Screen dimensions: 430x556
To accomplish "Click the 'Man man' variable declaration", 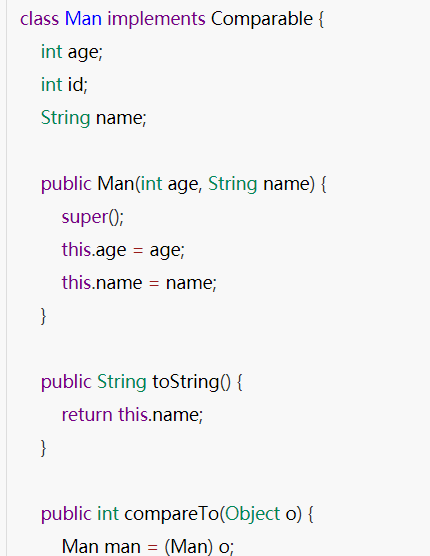I will pos(101,546).
